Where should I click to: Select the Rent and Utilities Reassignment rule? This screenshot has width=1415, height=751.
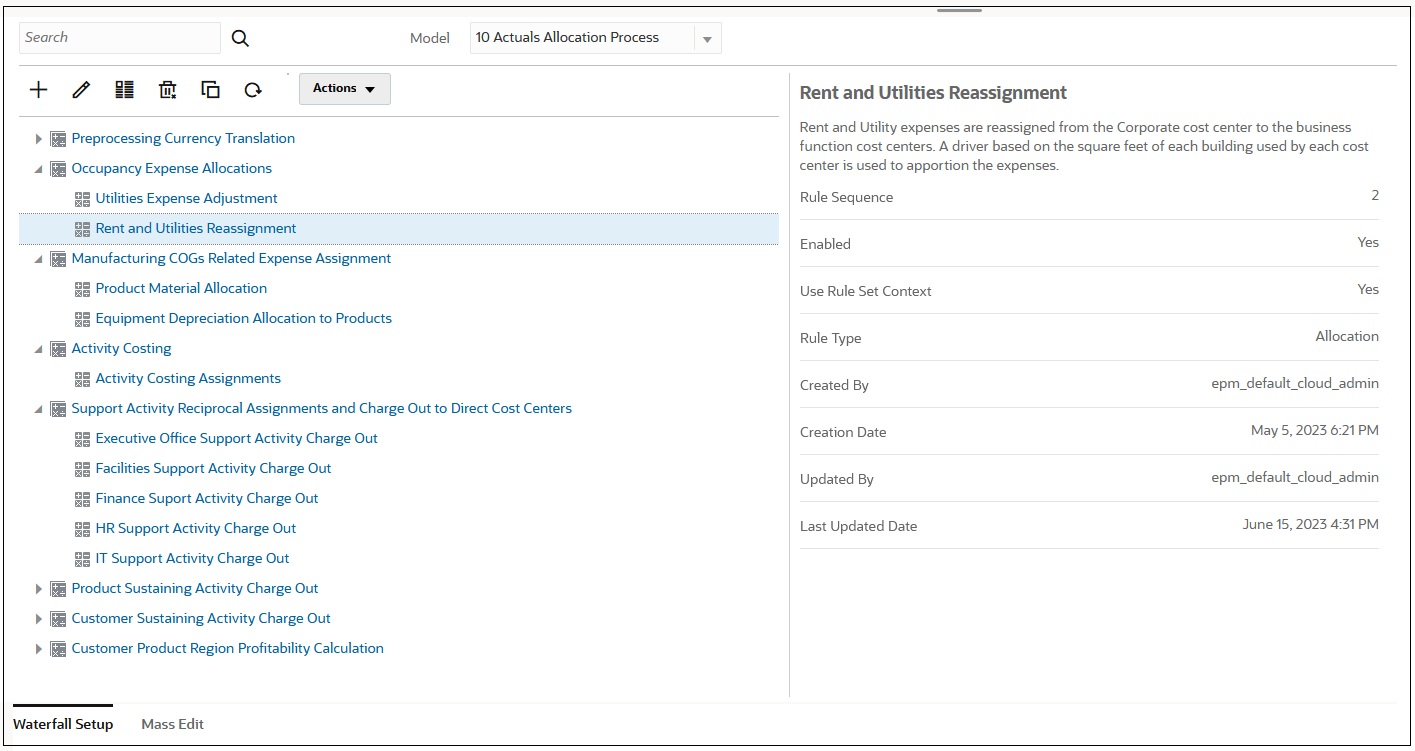195,228
